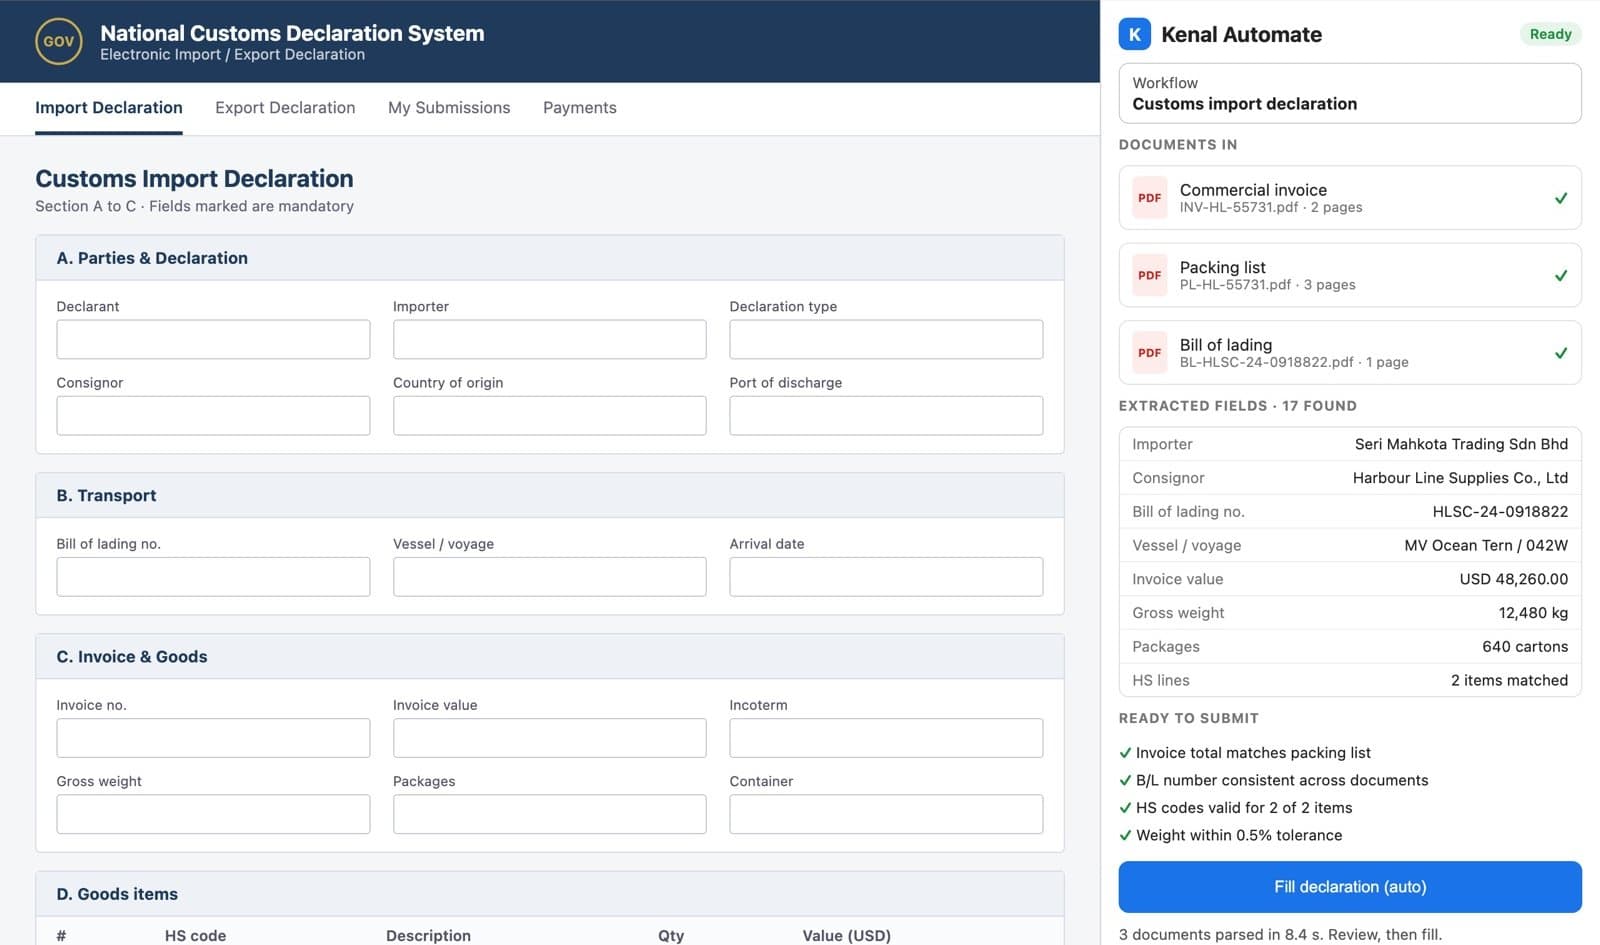1600x945 pixels.
Task: Focus the Invoice value input field
Action: 550,738
